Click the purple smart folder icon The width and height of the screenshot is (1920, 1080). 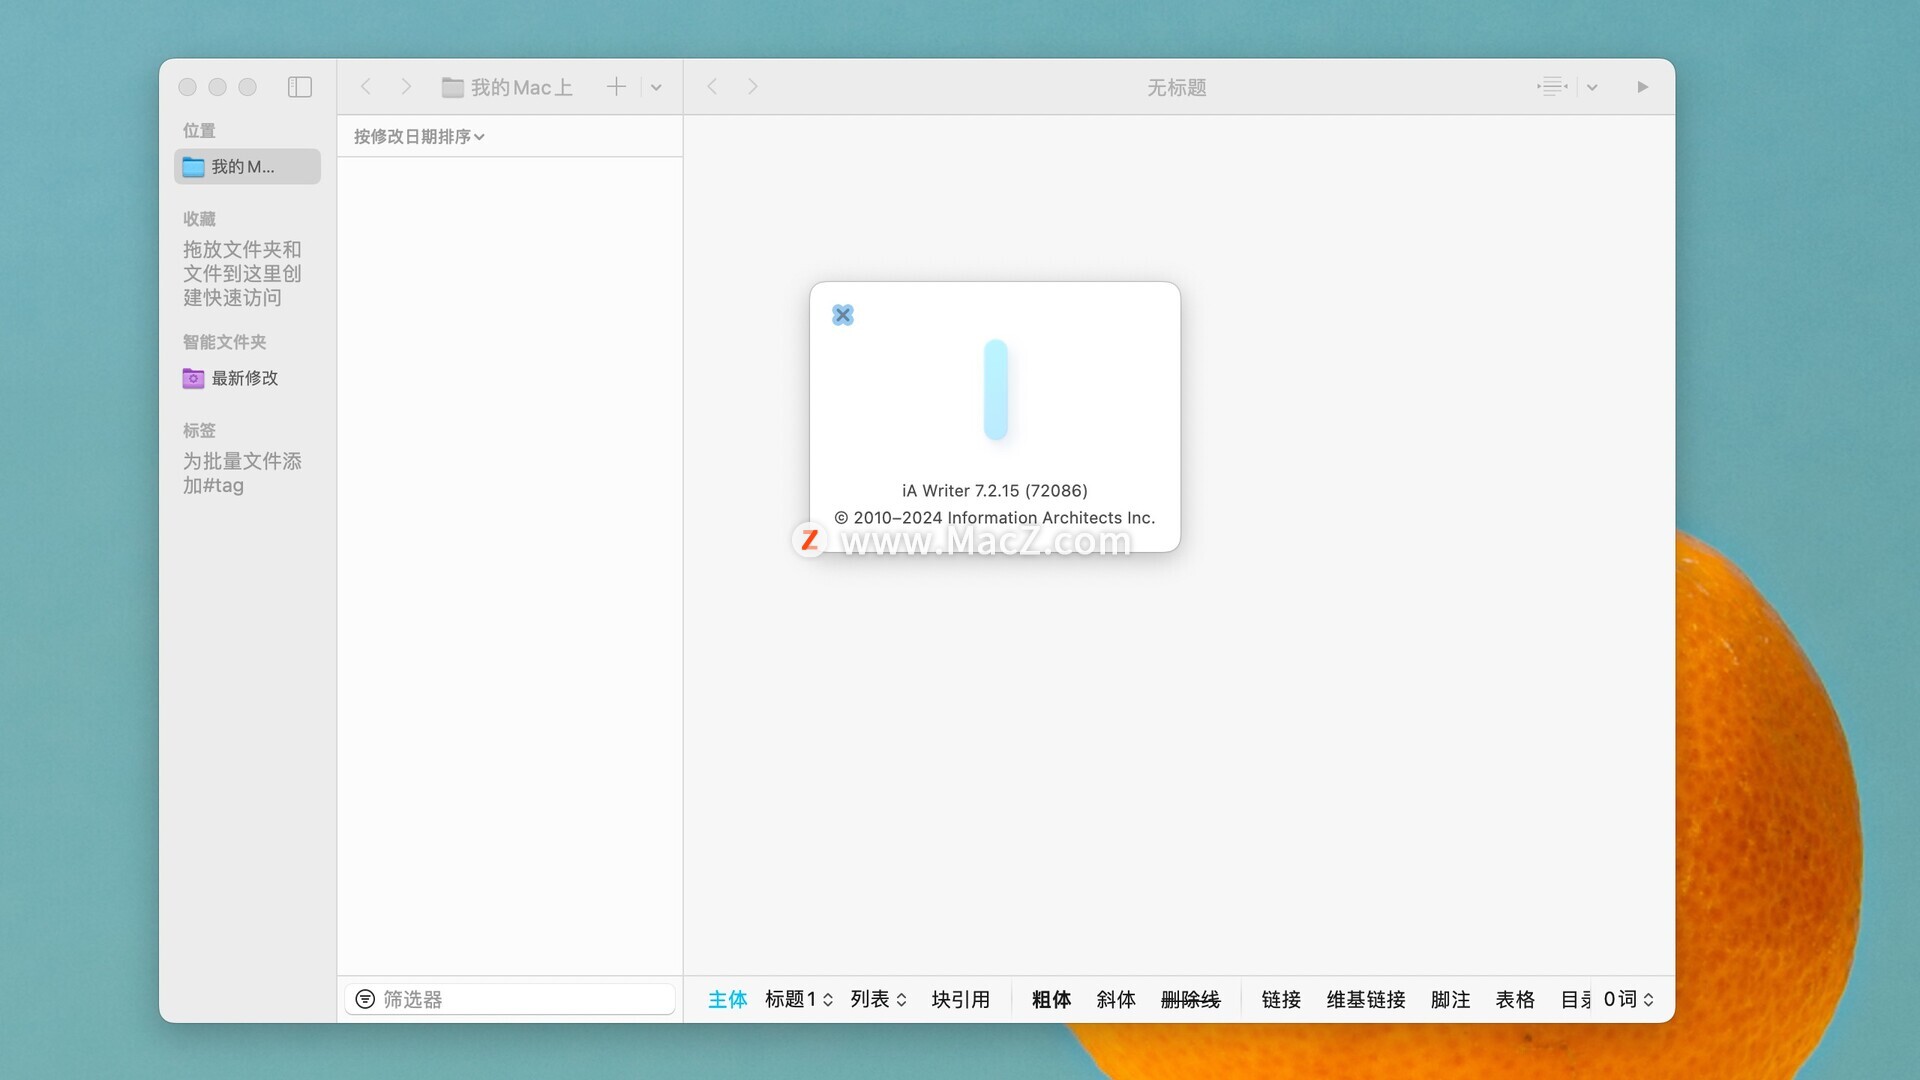[193, 378]
